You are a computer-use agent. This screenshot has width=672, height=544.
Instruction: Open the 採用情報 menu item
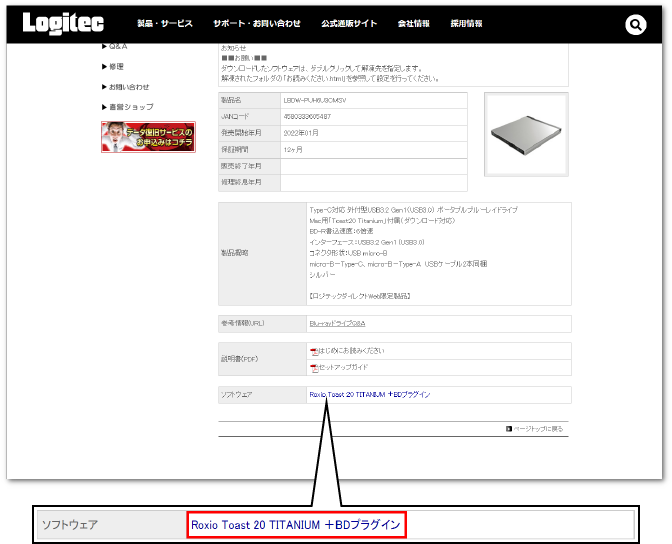(466, 24)
